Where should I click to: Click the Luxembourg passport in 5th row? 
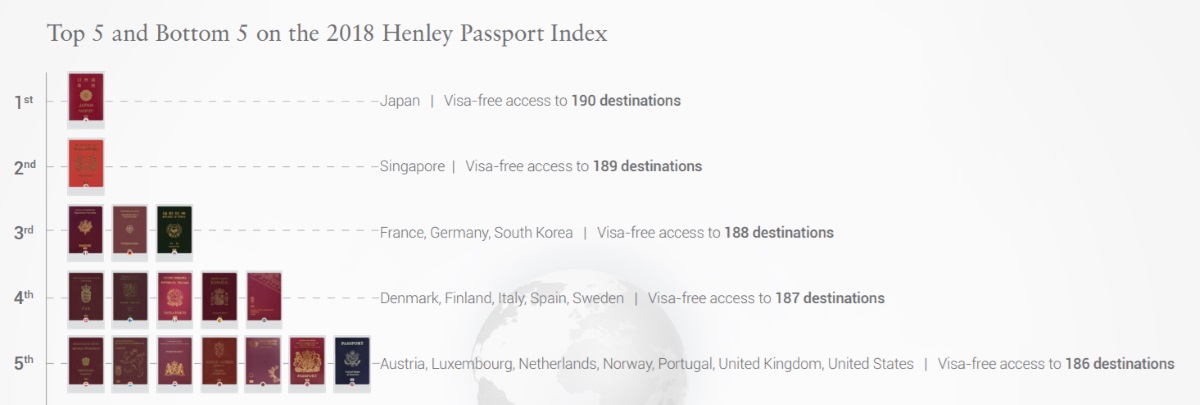(130, 362)
